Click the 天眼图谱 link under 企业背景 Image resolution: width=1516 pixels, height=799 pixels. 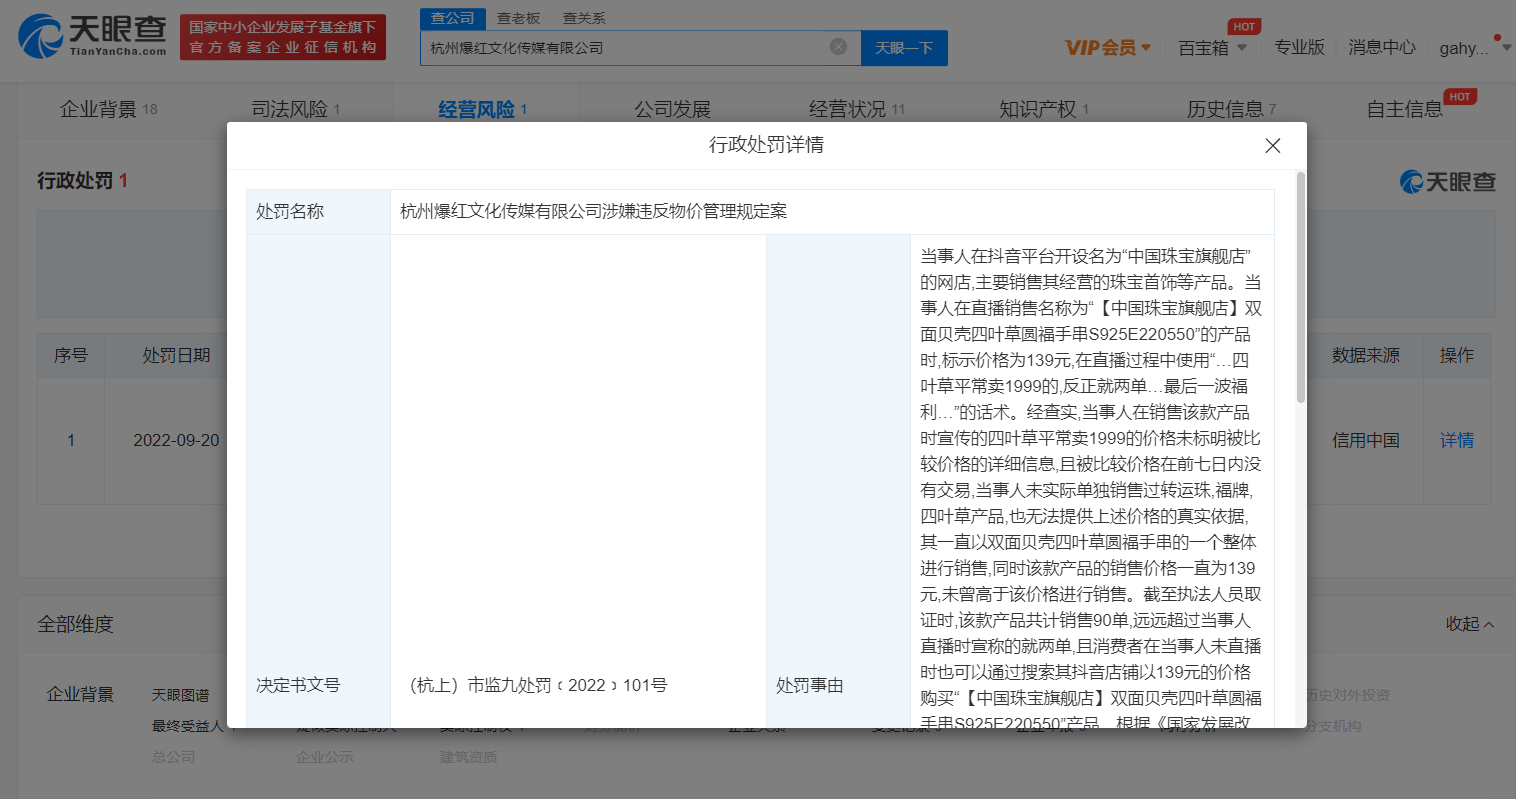click(x=181, y=695)
